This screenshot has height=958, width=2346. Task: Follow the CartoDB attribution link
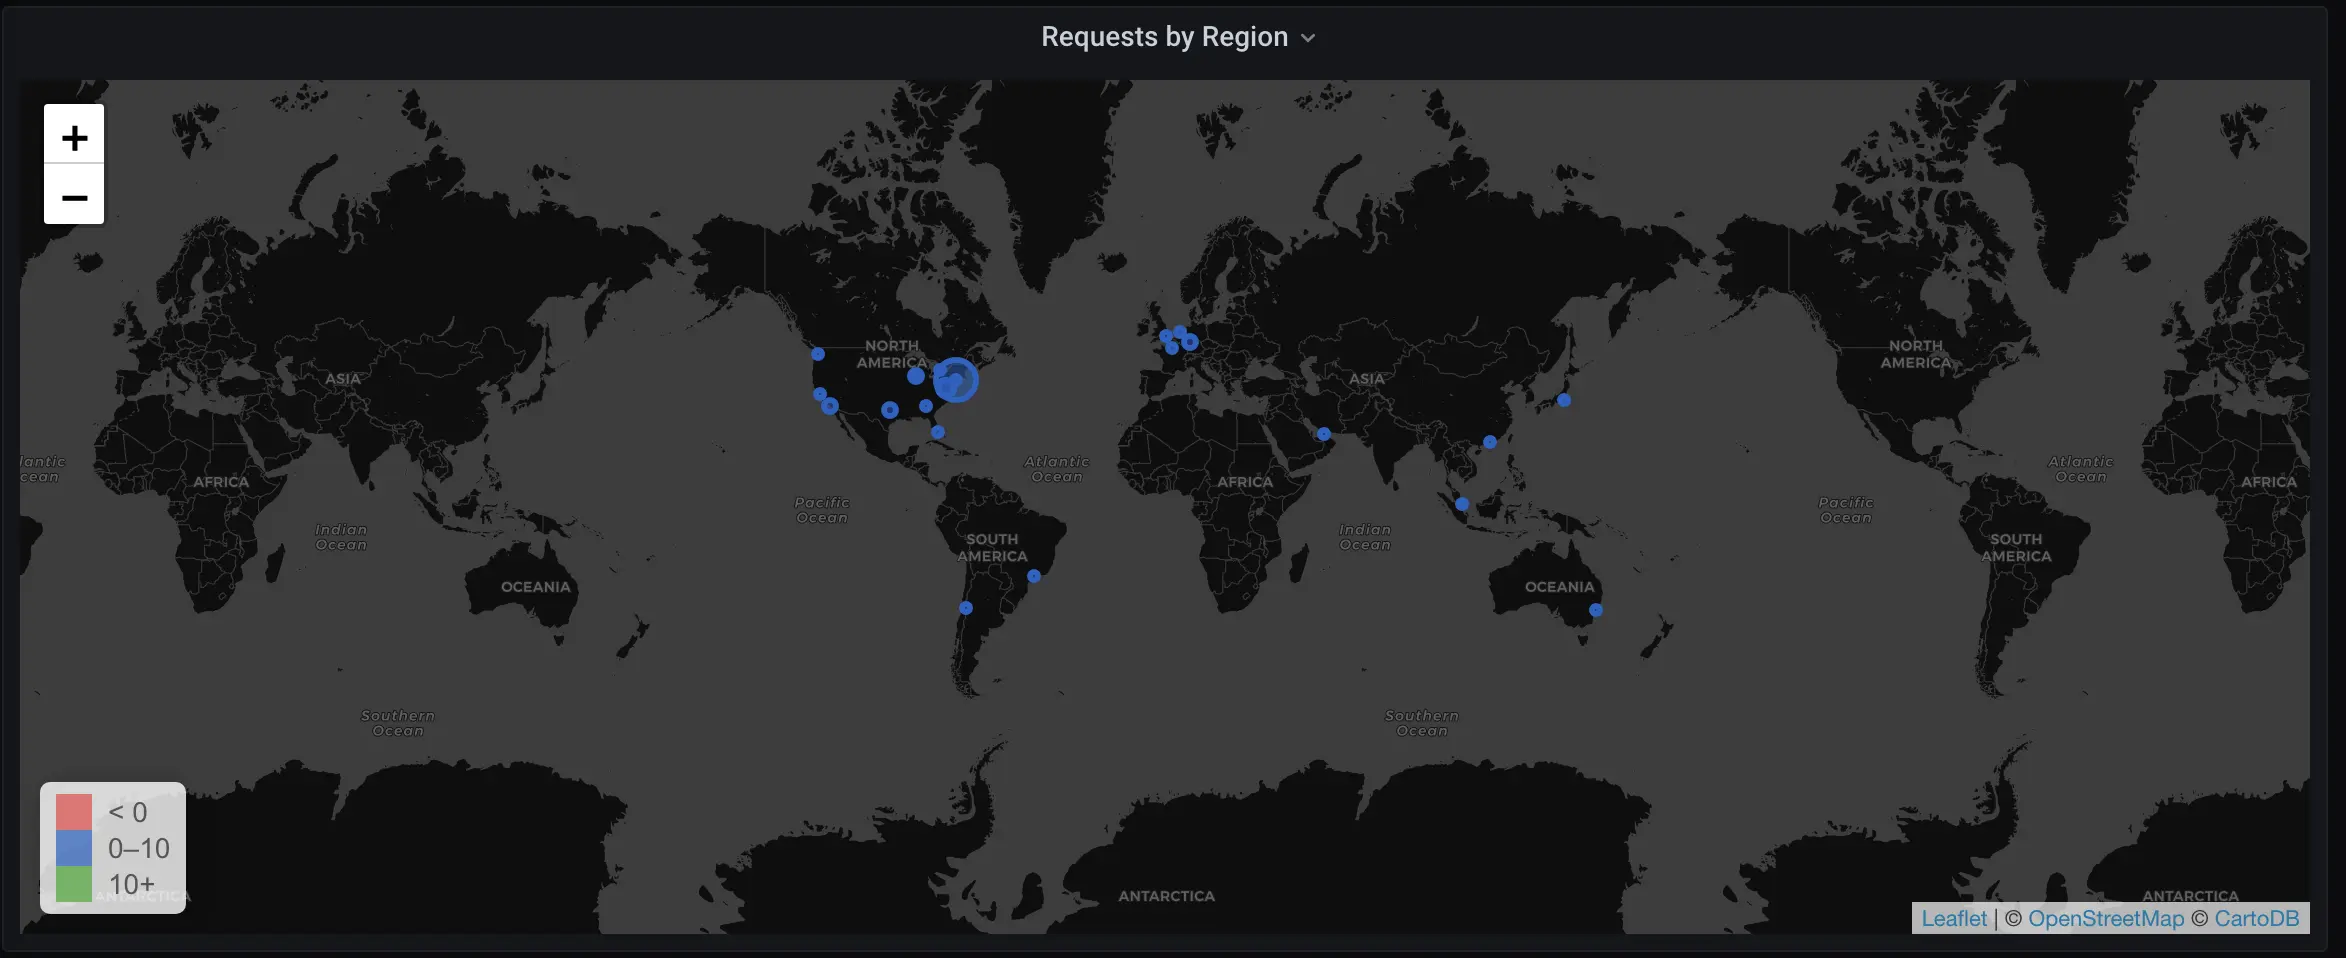click(2256, 918)
